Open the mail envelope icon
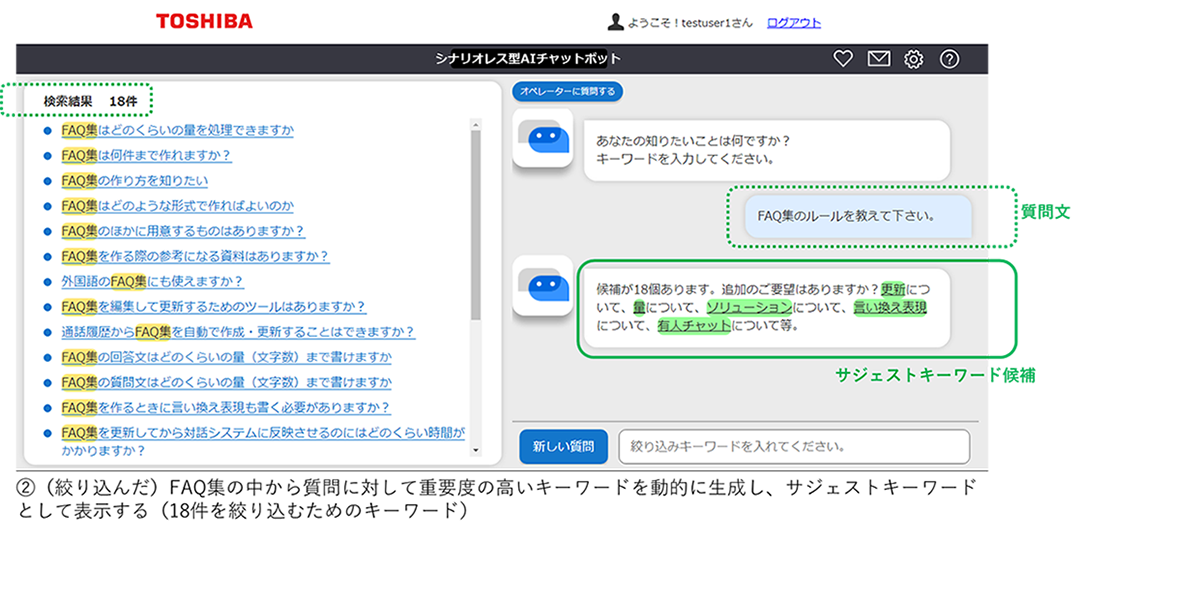This screenshot has height=600, width=1200. pyautogui.click(x=878, y=59)
